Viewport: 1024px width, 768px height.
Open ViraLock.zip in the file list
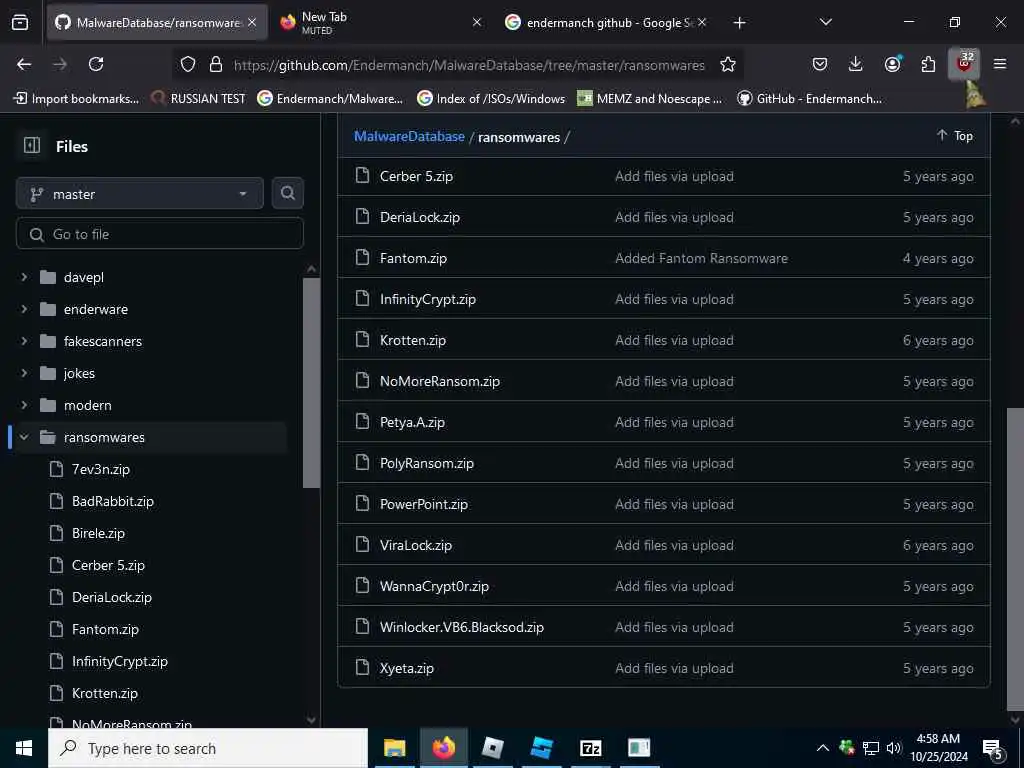pyautogui.click(x=415, y=545)
